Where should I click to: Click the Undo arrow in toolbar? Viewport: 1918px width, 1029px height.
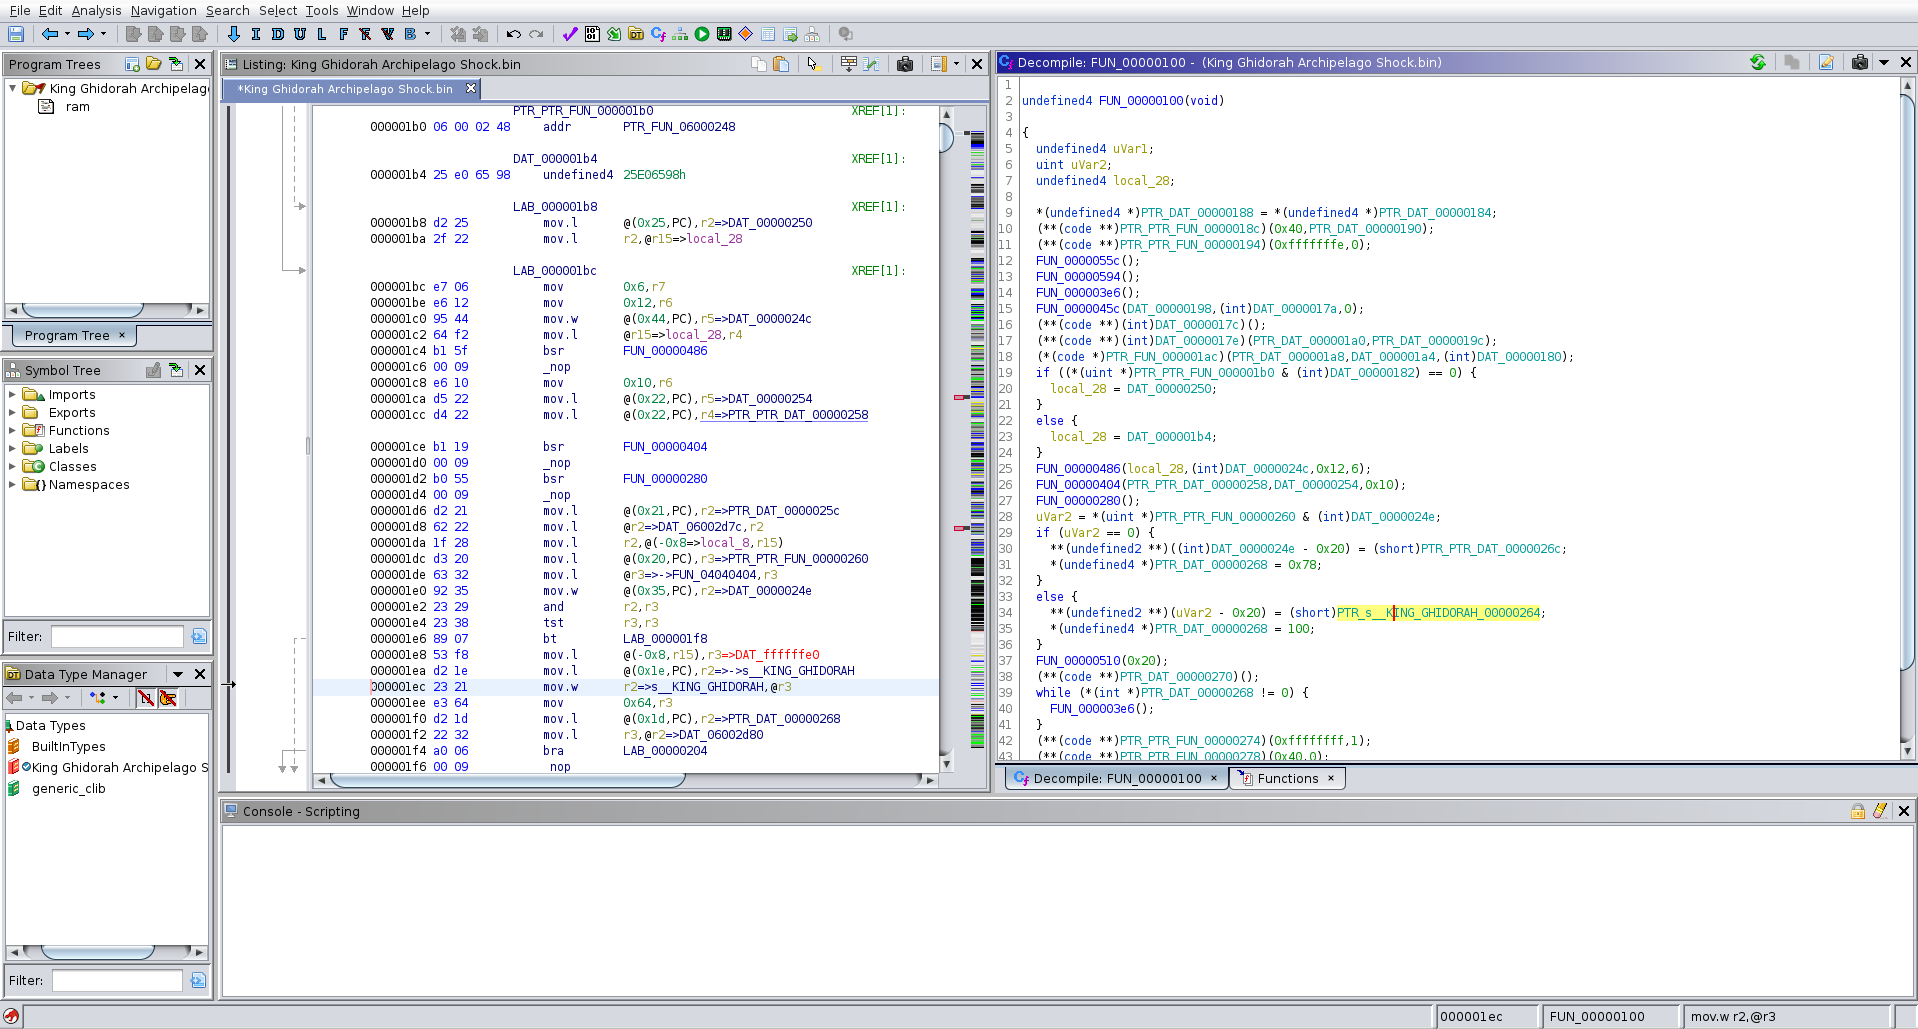pos(513,34)
